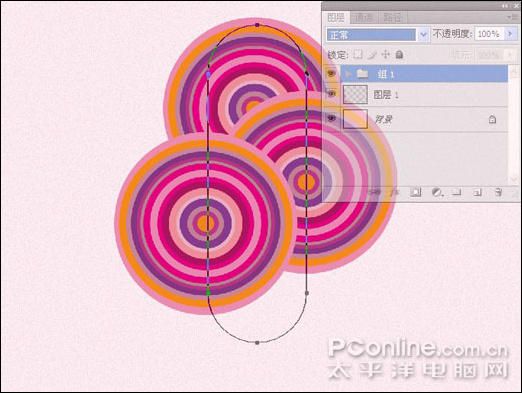Click path anchor at lower right side

pos(307,293)
